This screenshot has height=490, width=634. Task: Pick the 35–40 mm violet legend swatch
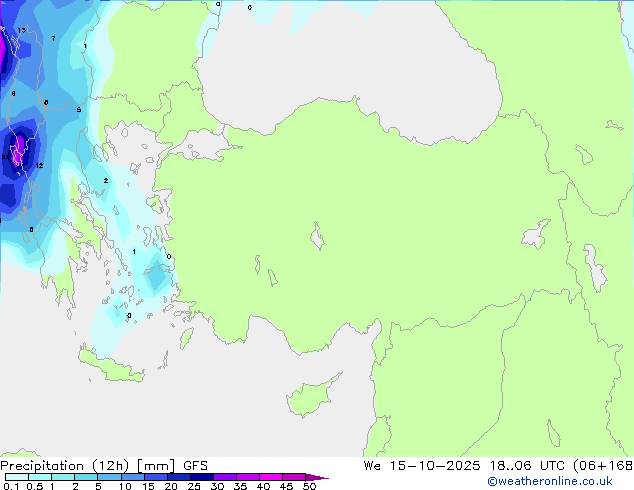click(247, 477)
